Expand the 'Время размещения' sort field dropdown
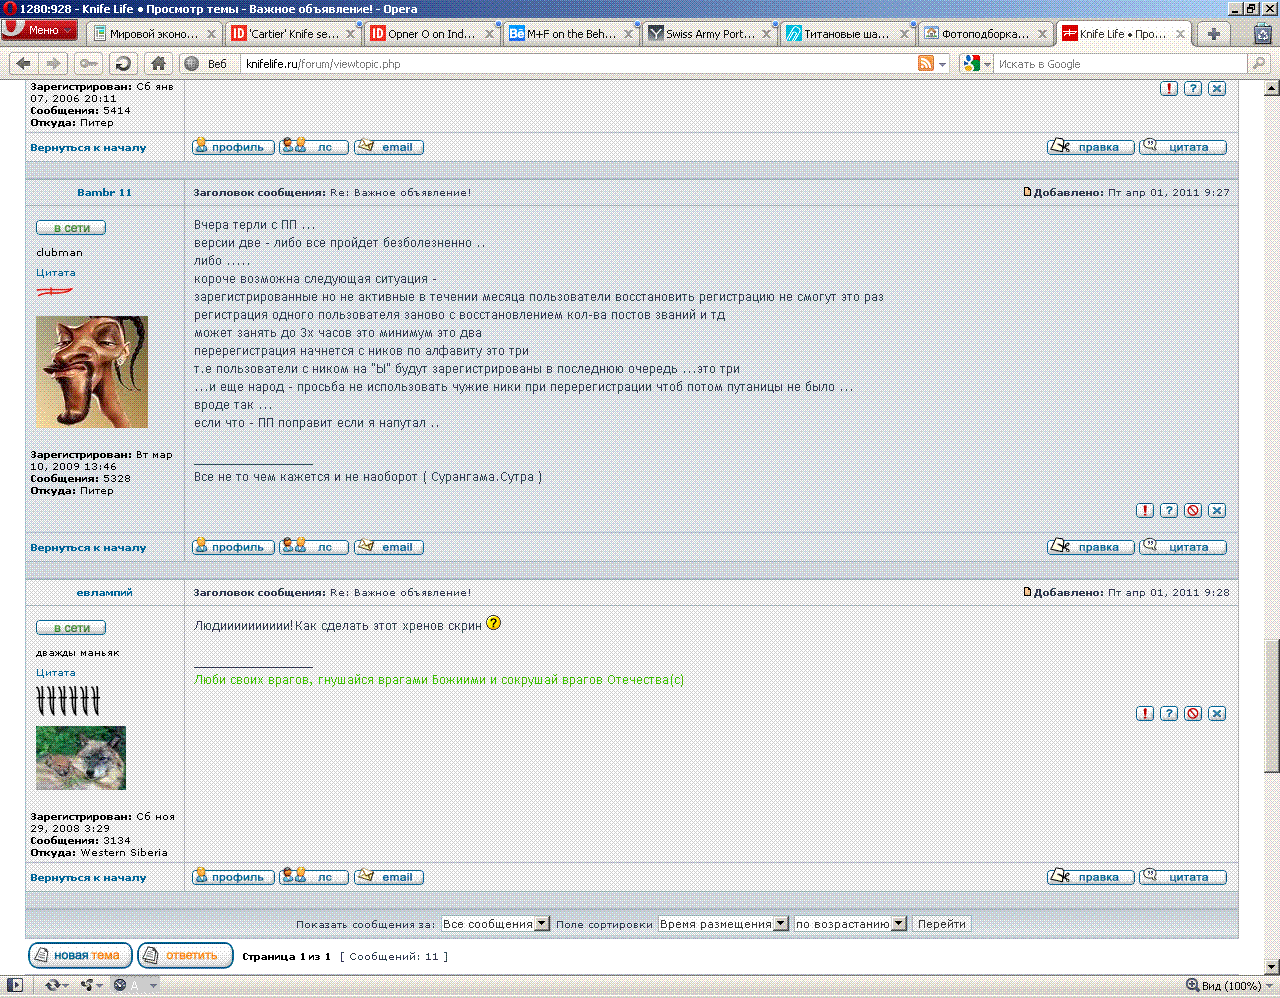Screen dimensions: 1280x998 pos(722,924)
